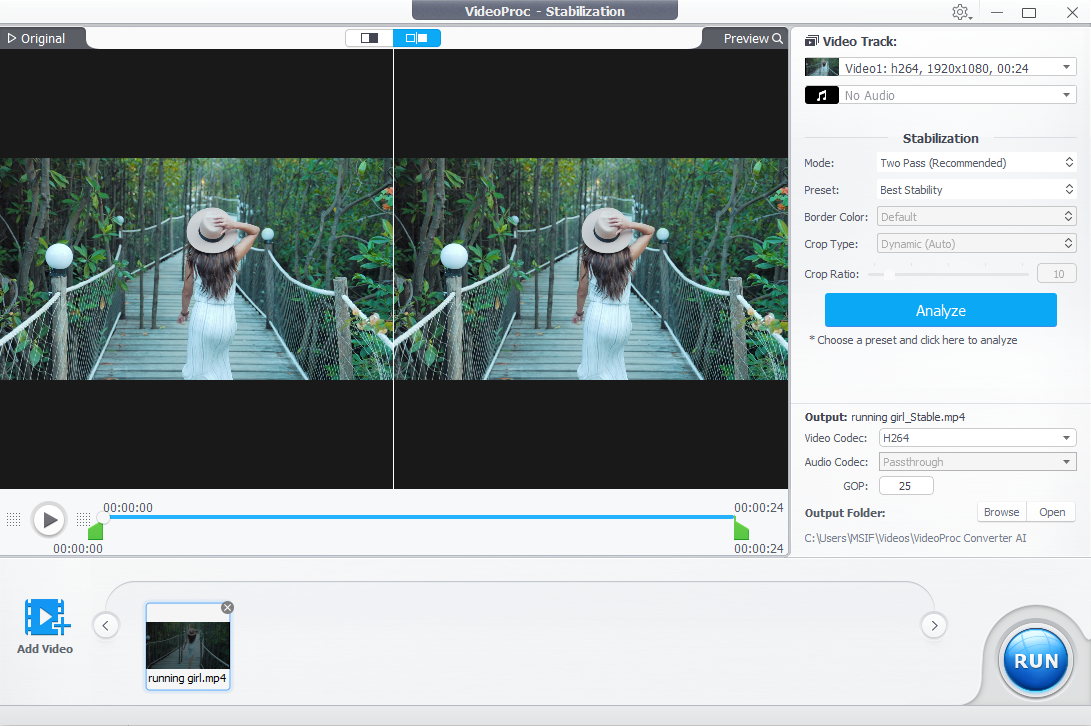Click the Add Video icon
The image size is (1091, 726).
point(45,620)
